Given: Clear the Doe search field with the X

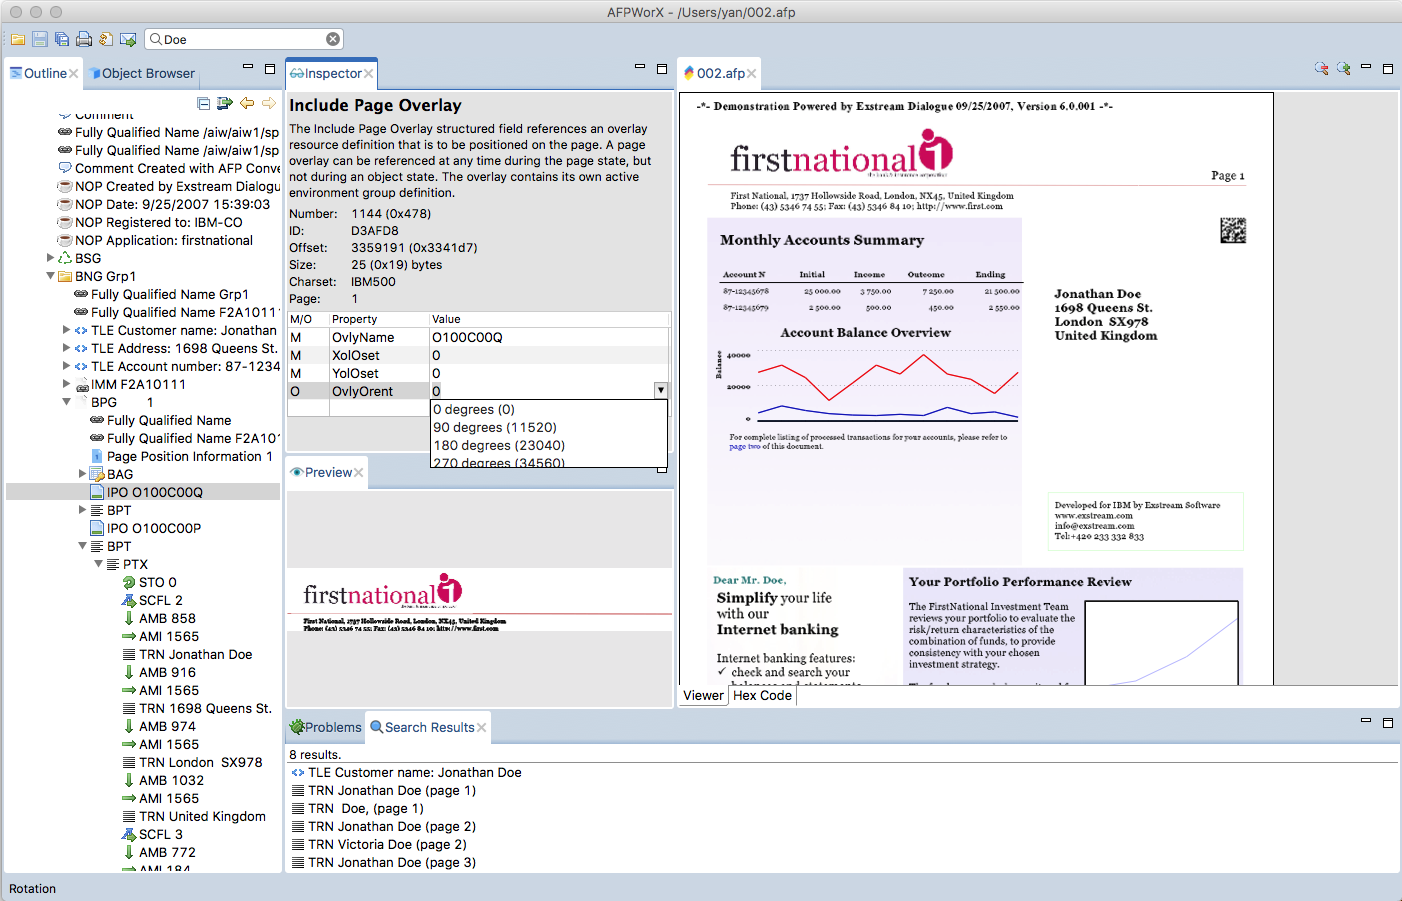Looking at the screenshot, I should coord(332,38).
